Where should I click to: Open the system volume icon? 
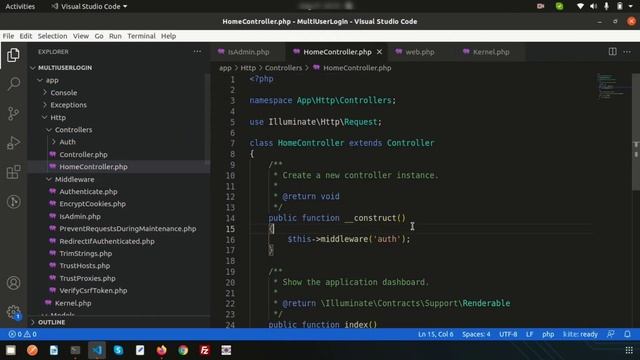point(593,6)
